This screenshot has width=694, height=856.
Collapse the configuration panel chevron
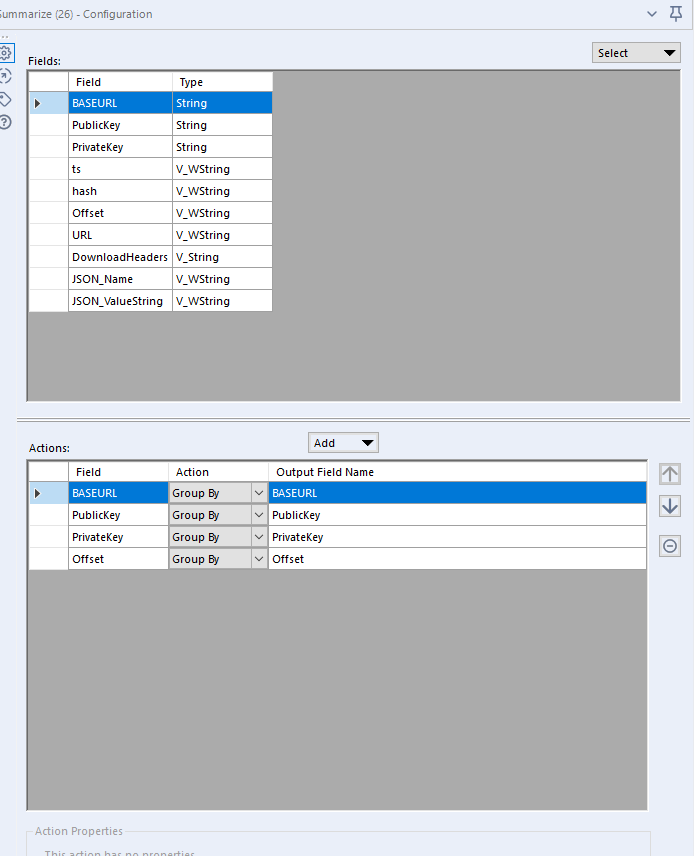[x=651, y=14]
